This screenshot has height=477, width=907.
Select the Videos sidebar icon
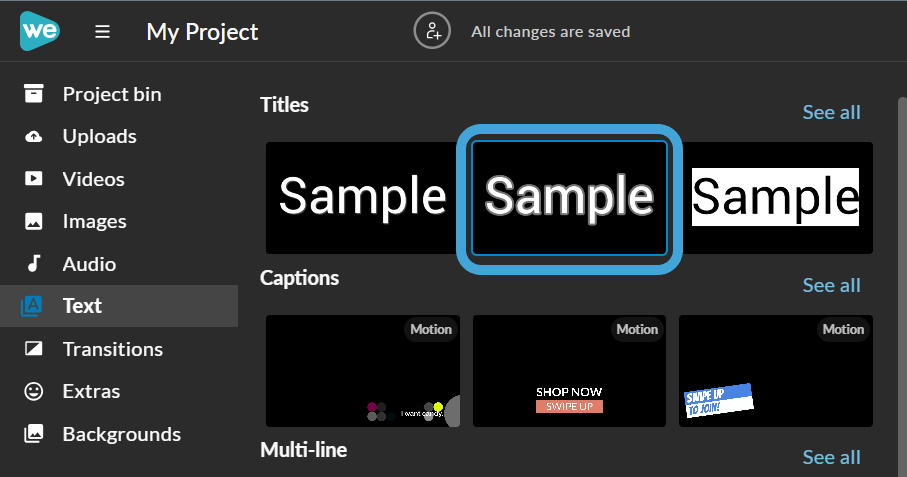tap(34, 179)
